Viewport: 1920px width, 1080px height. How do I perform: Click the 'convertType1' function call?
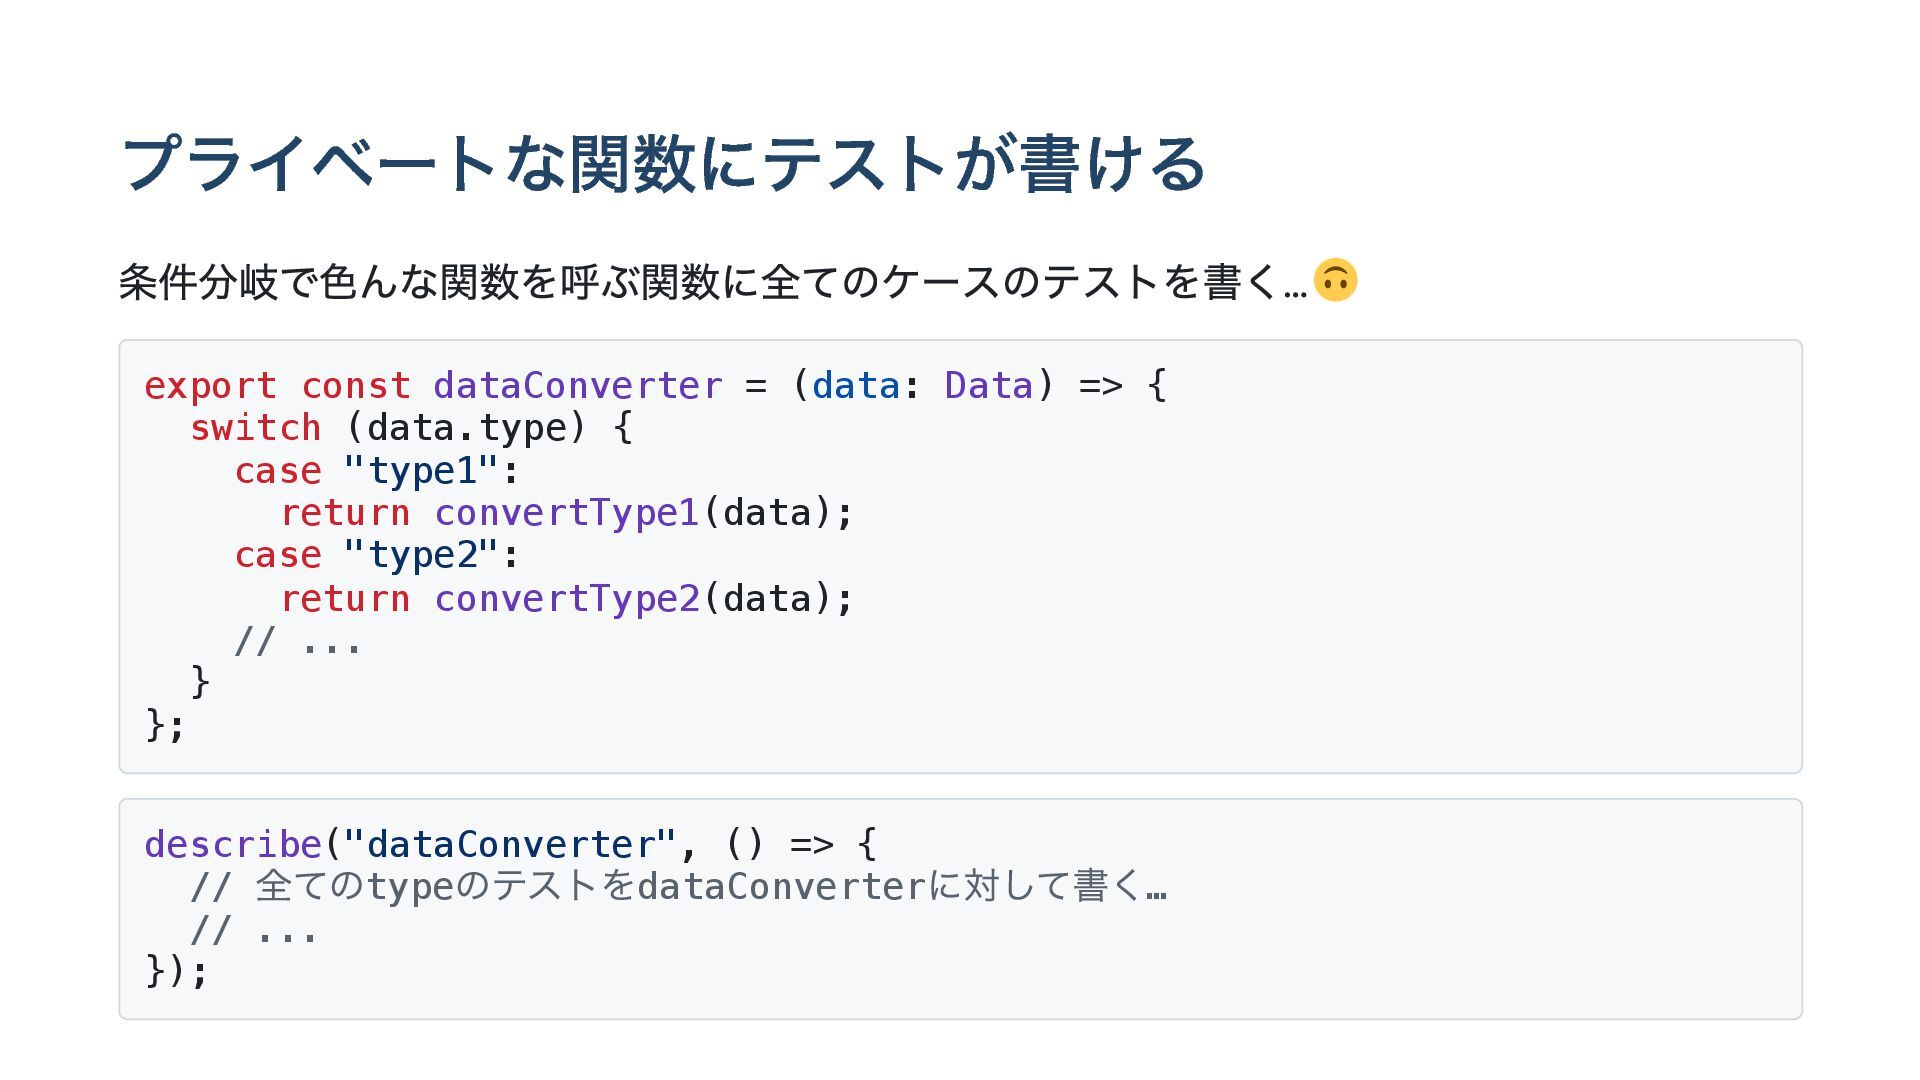tap(566, 513)
